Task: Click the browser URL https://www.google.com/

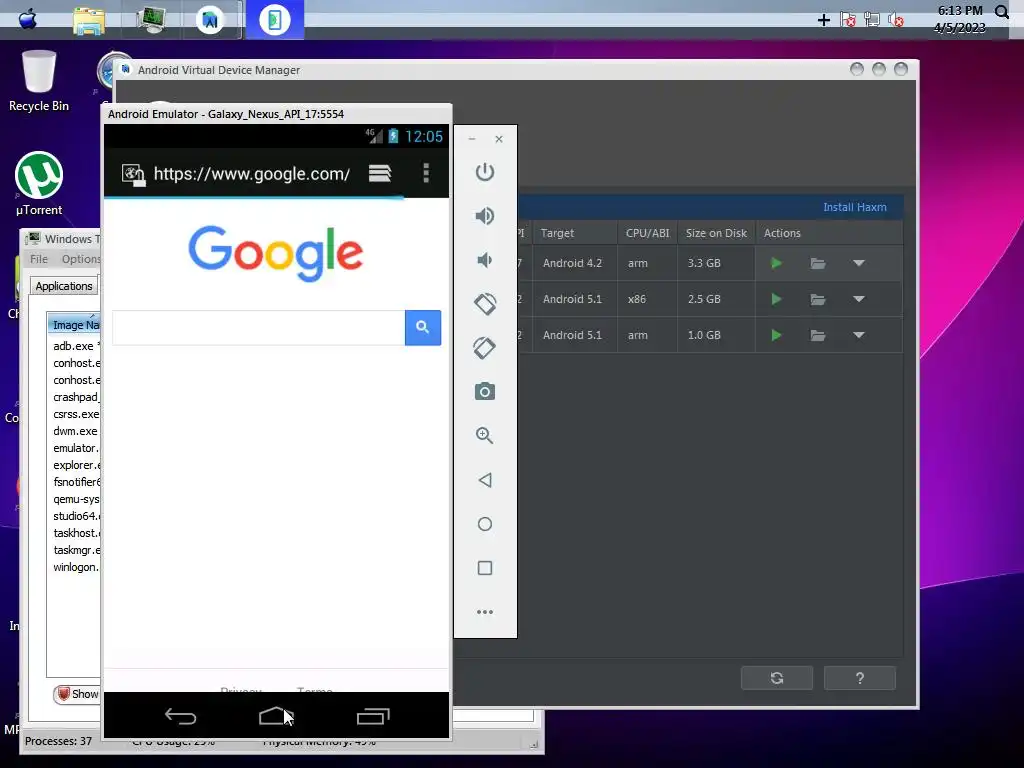Action: (251, 174)
